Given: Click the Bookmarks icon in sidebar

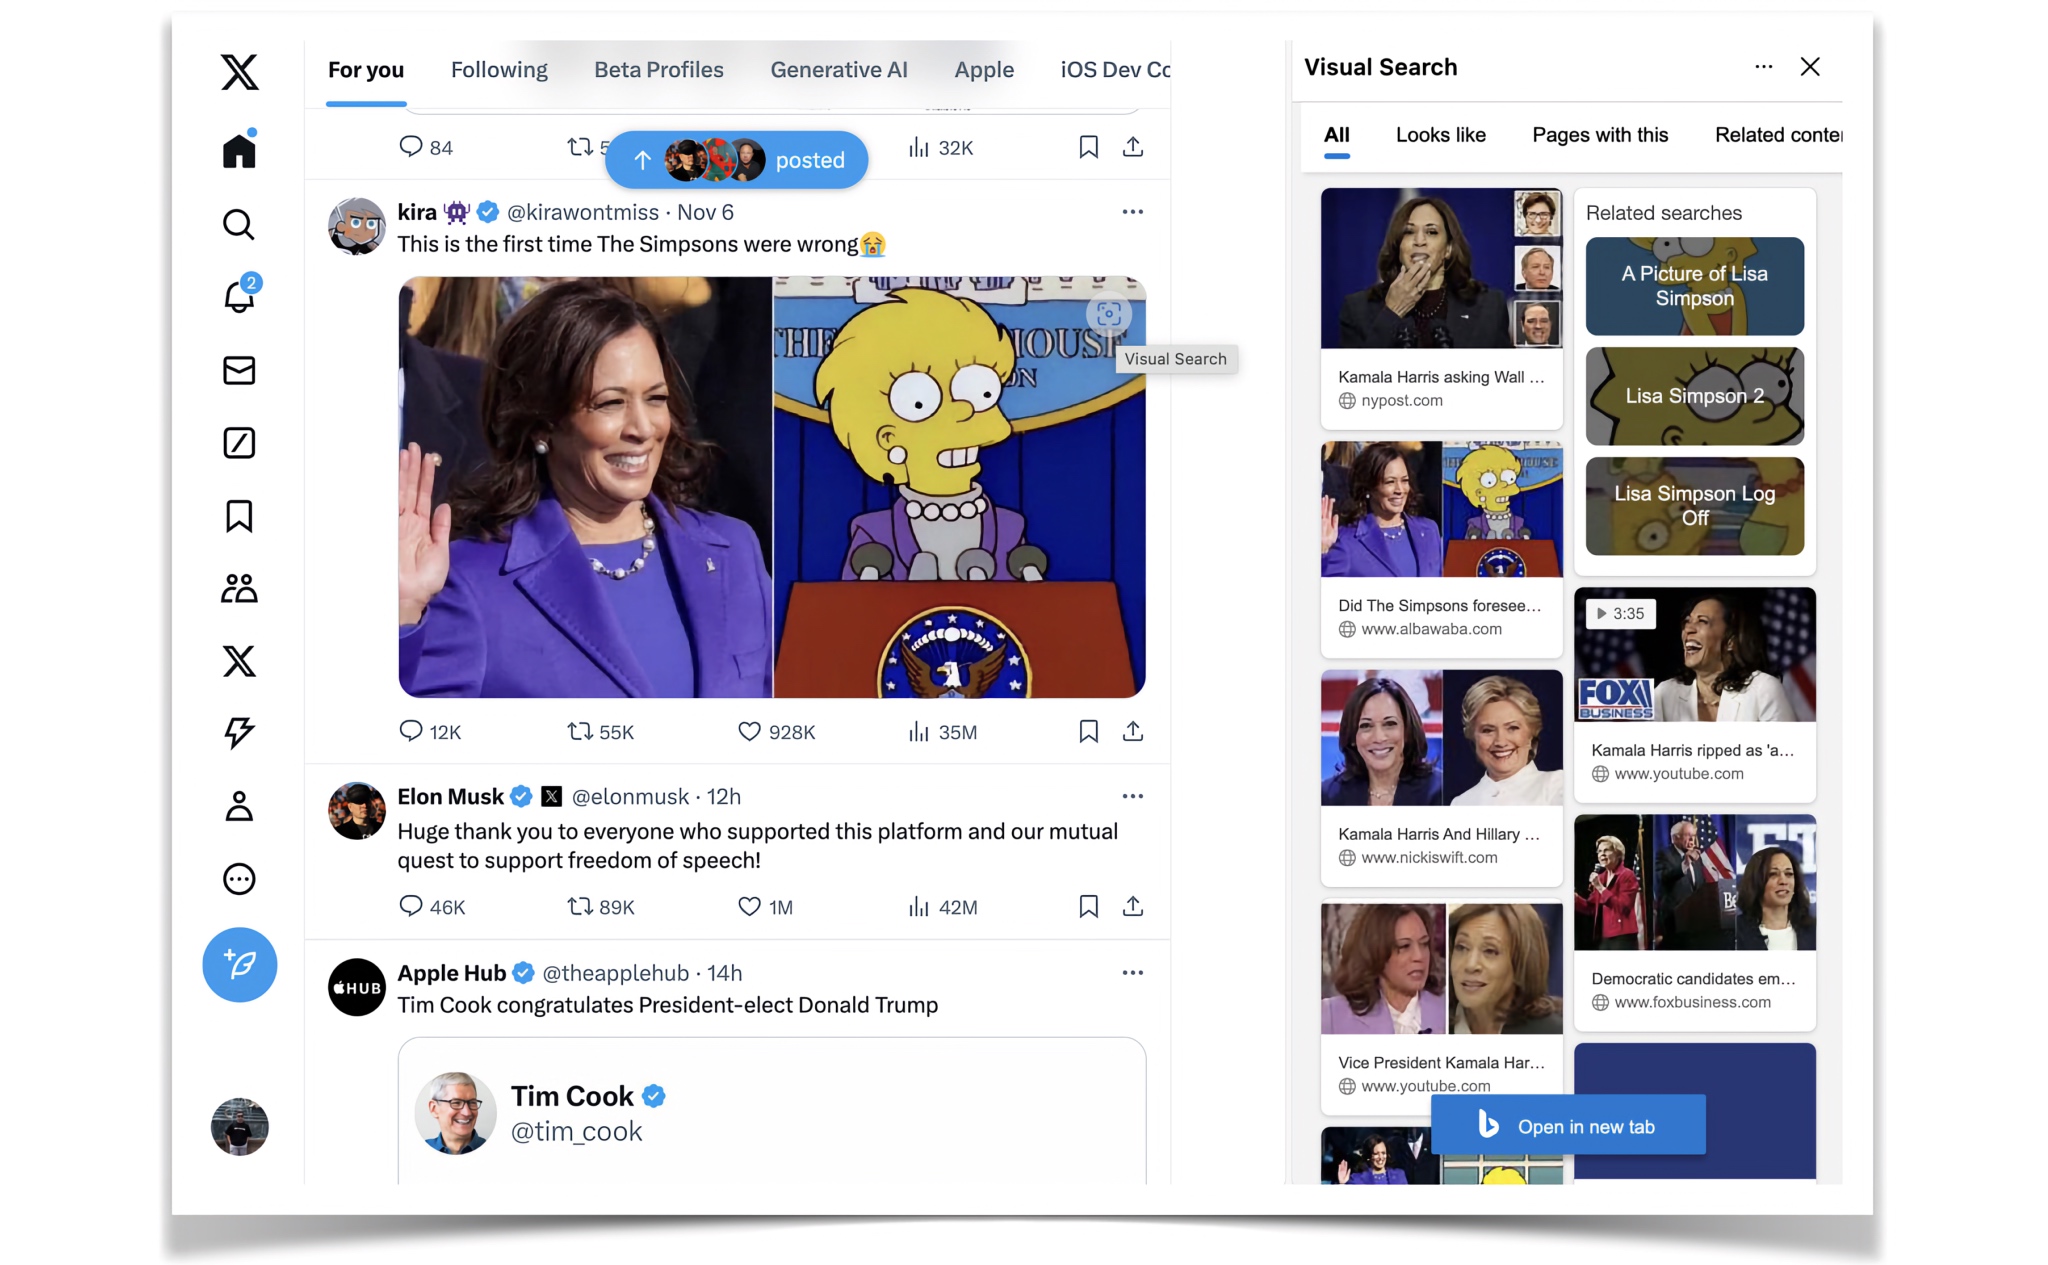Looking at the screenshot, I should pos(238,515).
